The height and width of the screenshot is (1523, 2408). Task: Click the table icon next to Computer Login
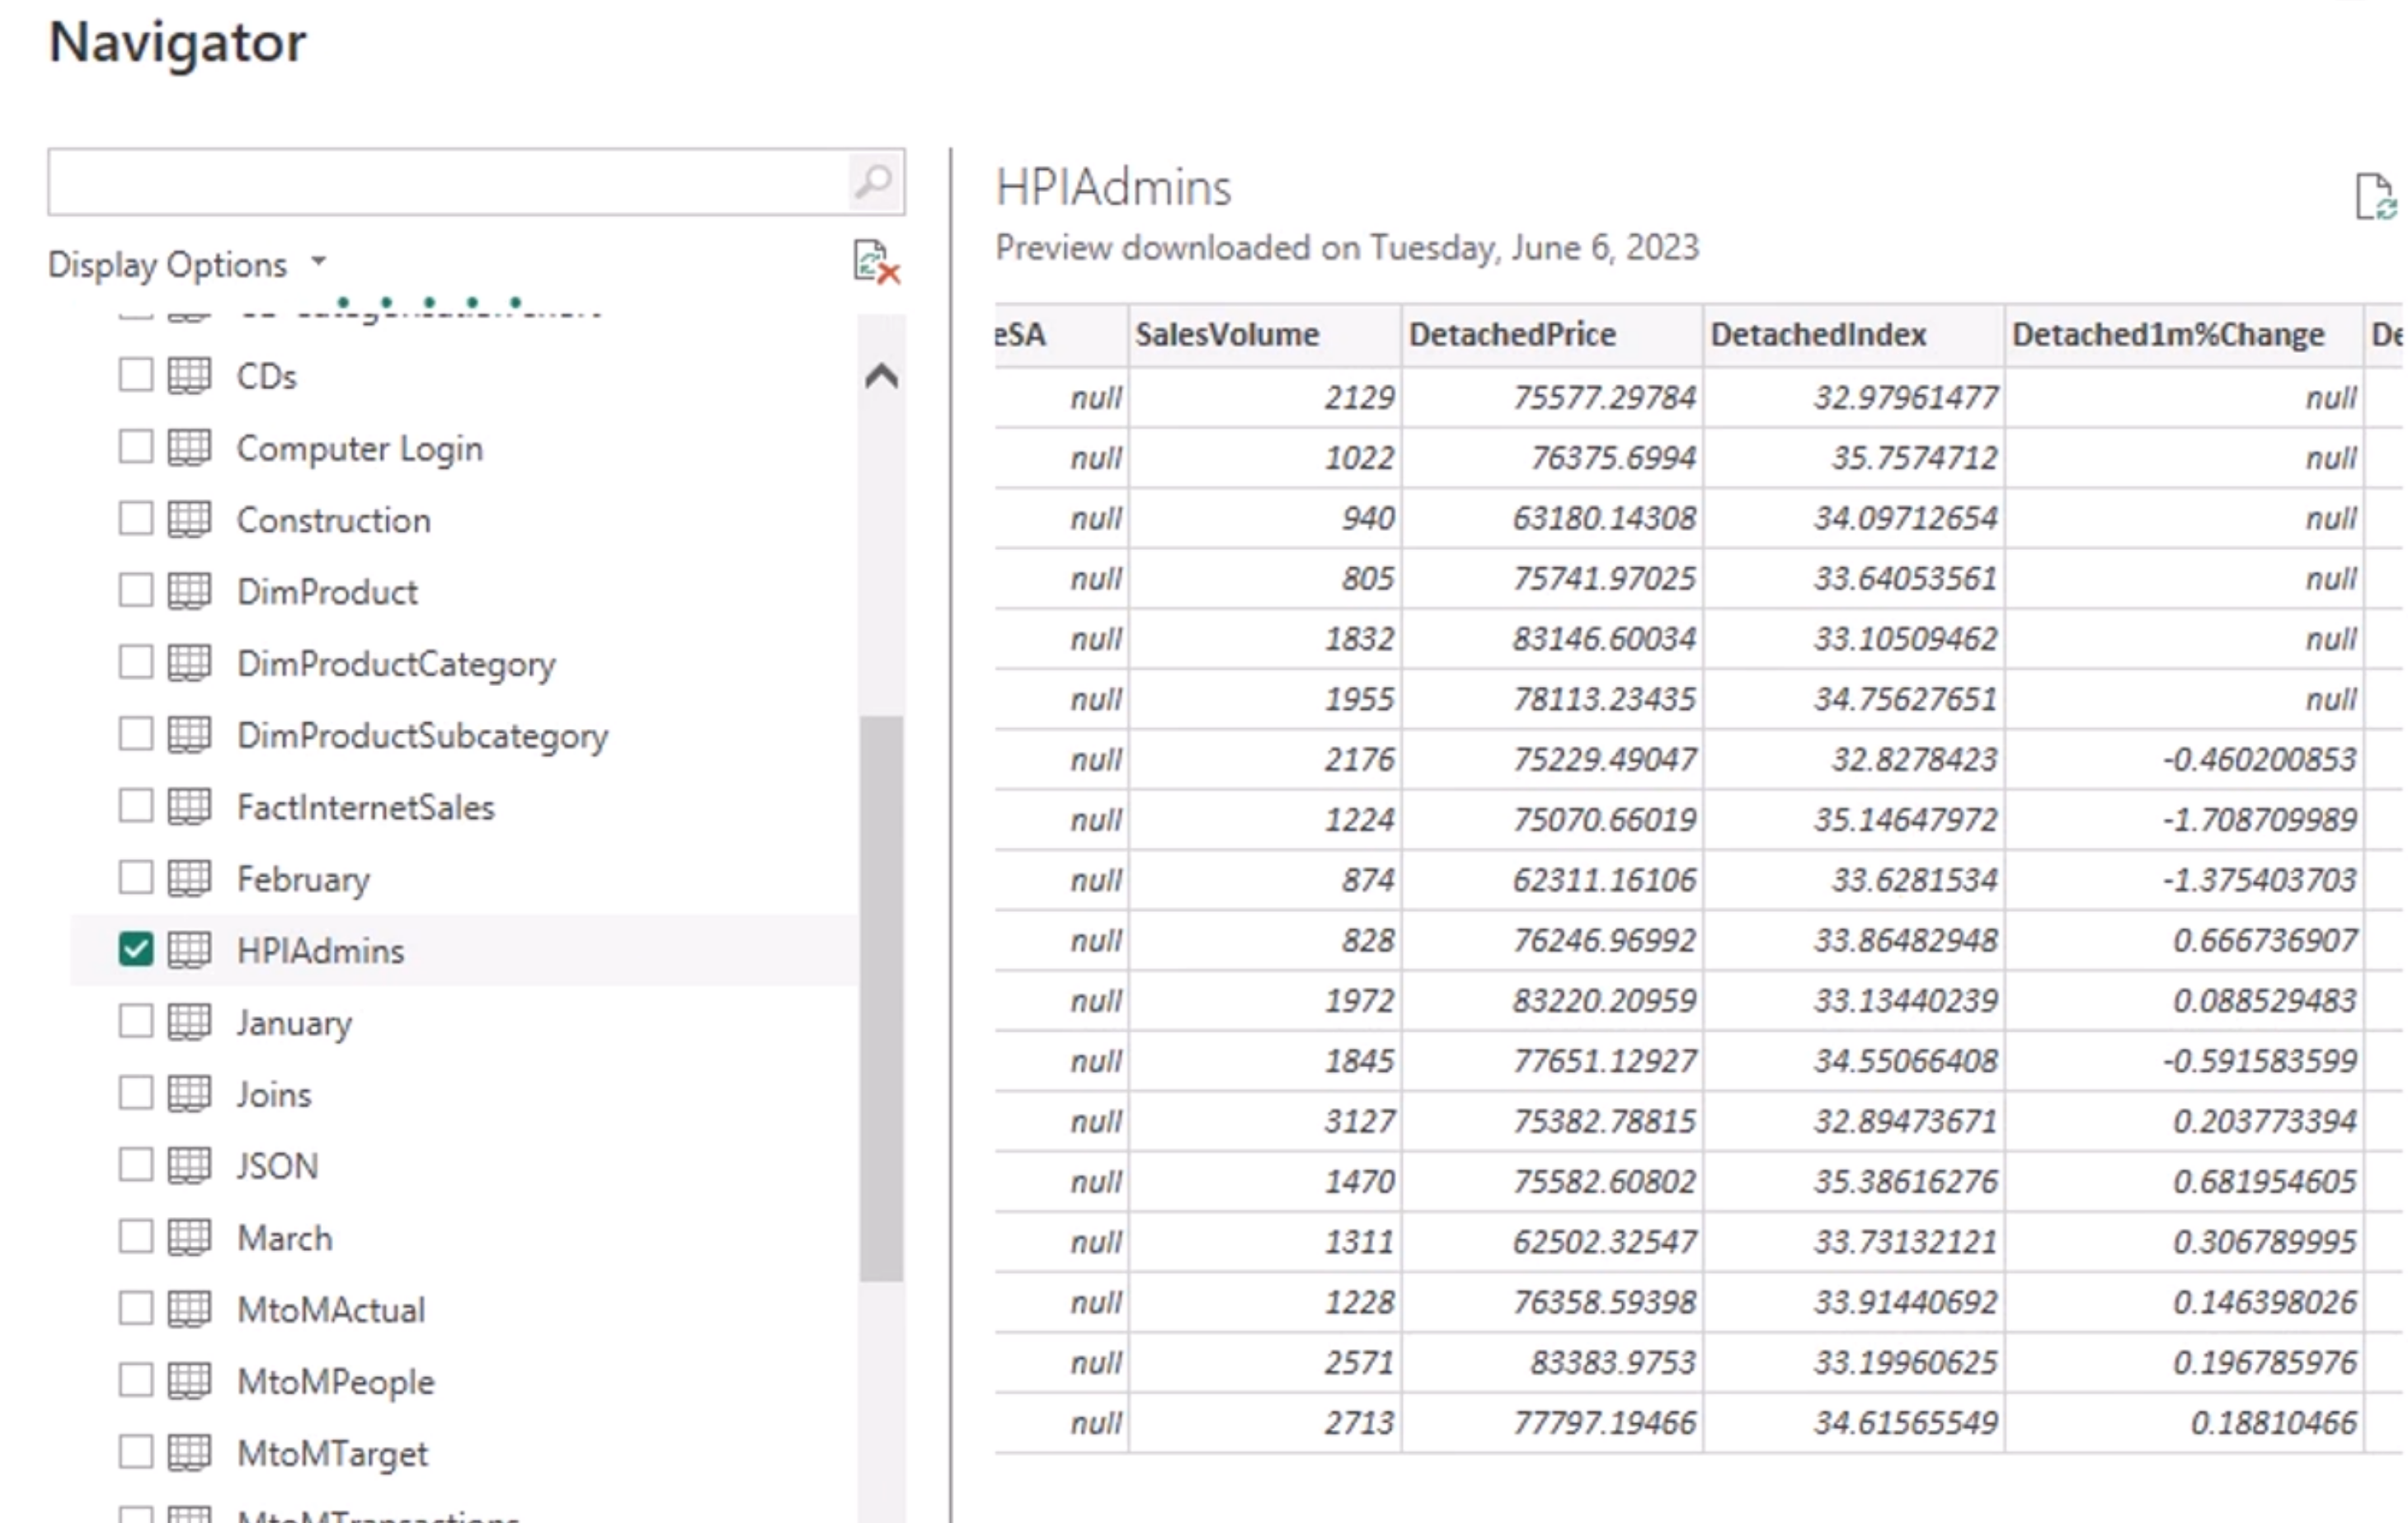(x=189, y=448)
